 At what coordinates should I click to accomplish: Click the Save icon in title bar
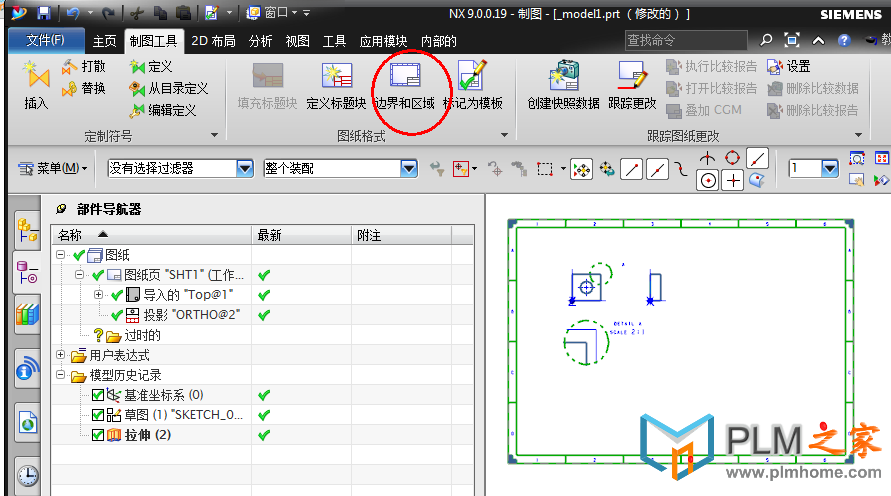click(x=44, y=12)
